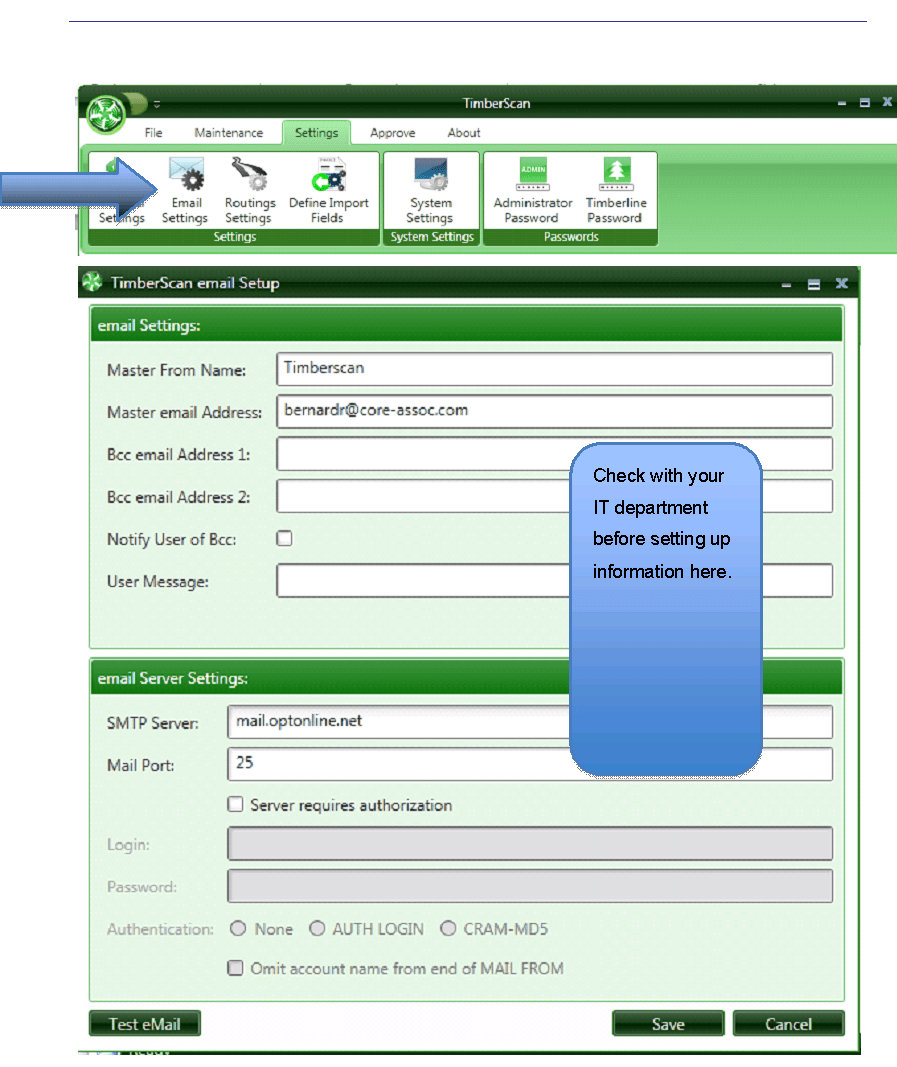The image size is (897, 1067).
Task: Select Define Import Fields
Action: (329, 190)
